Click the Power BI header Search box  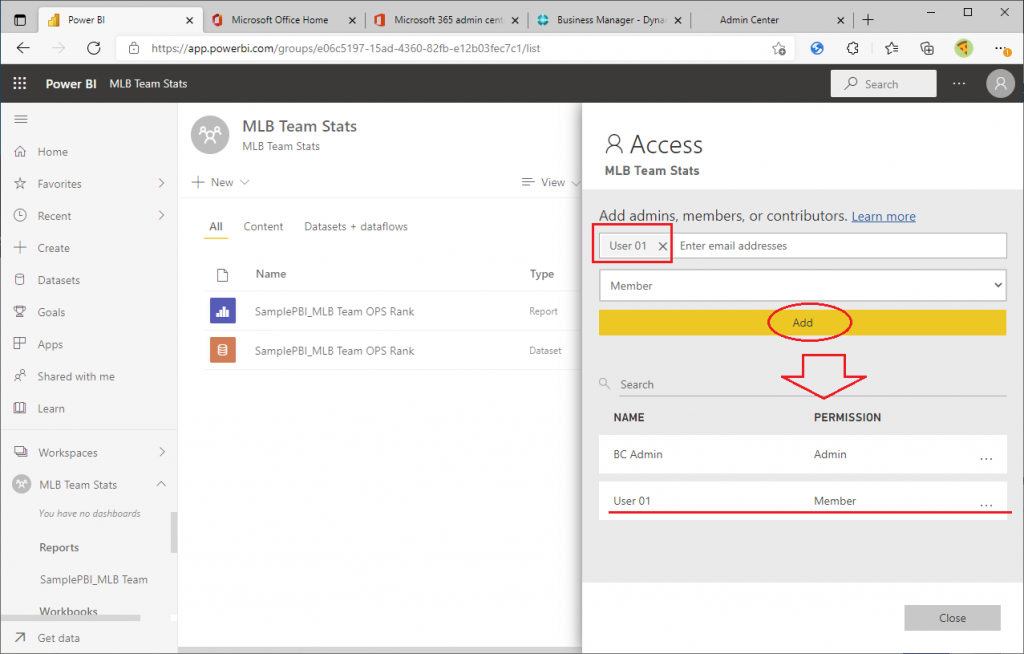click(x=883, y=84)
